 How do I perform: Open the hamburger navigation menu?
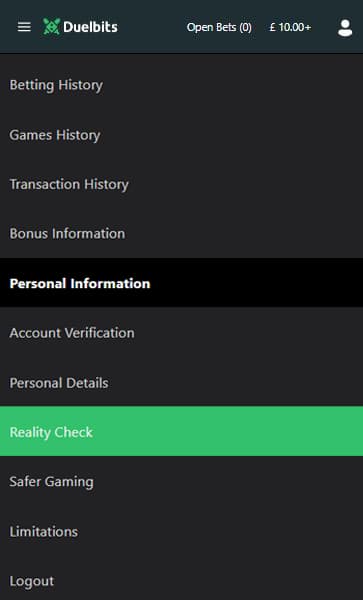point(24,27)
